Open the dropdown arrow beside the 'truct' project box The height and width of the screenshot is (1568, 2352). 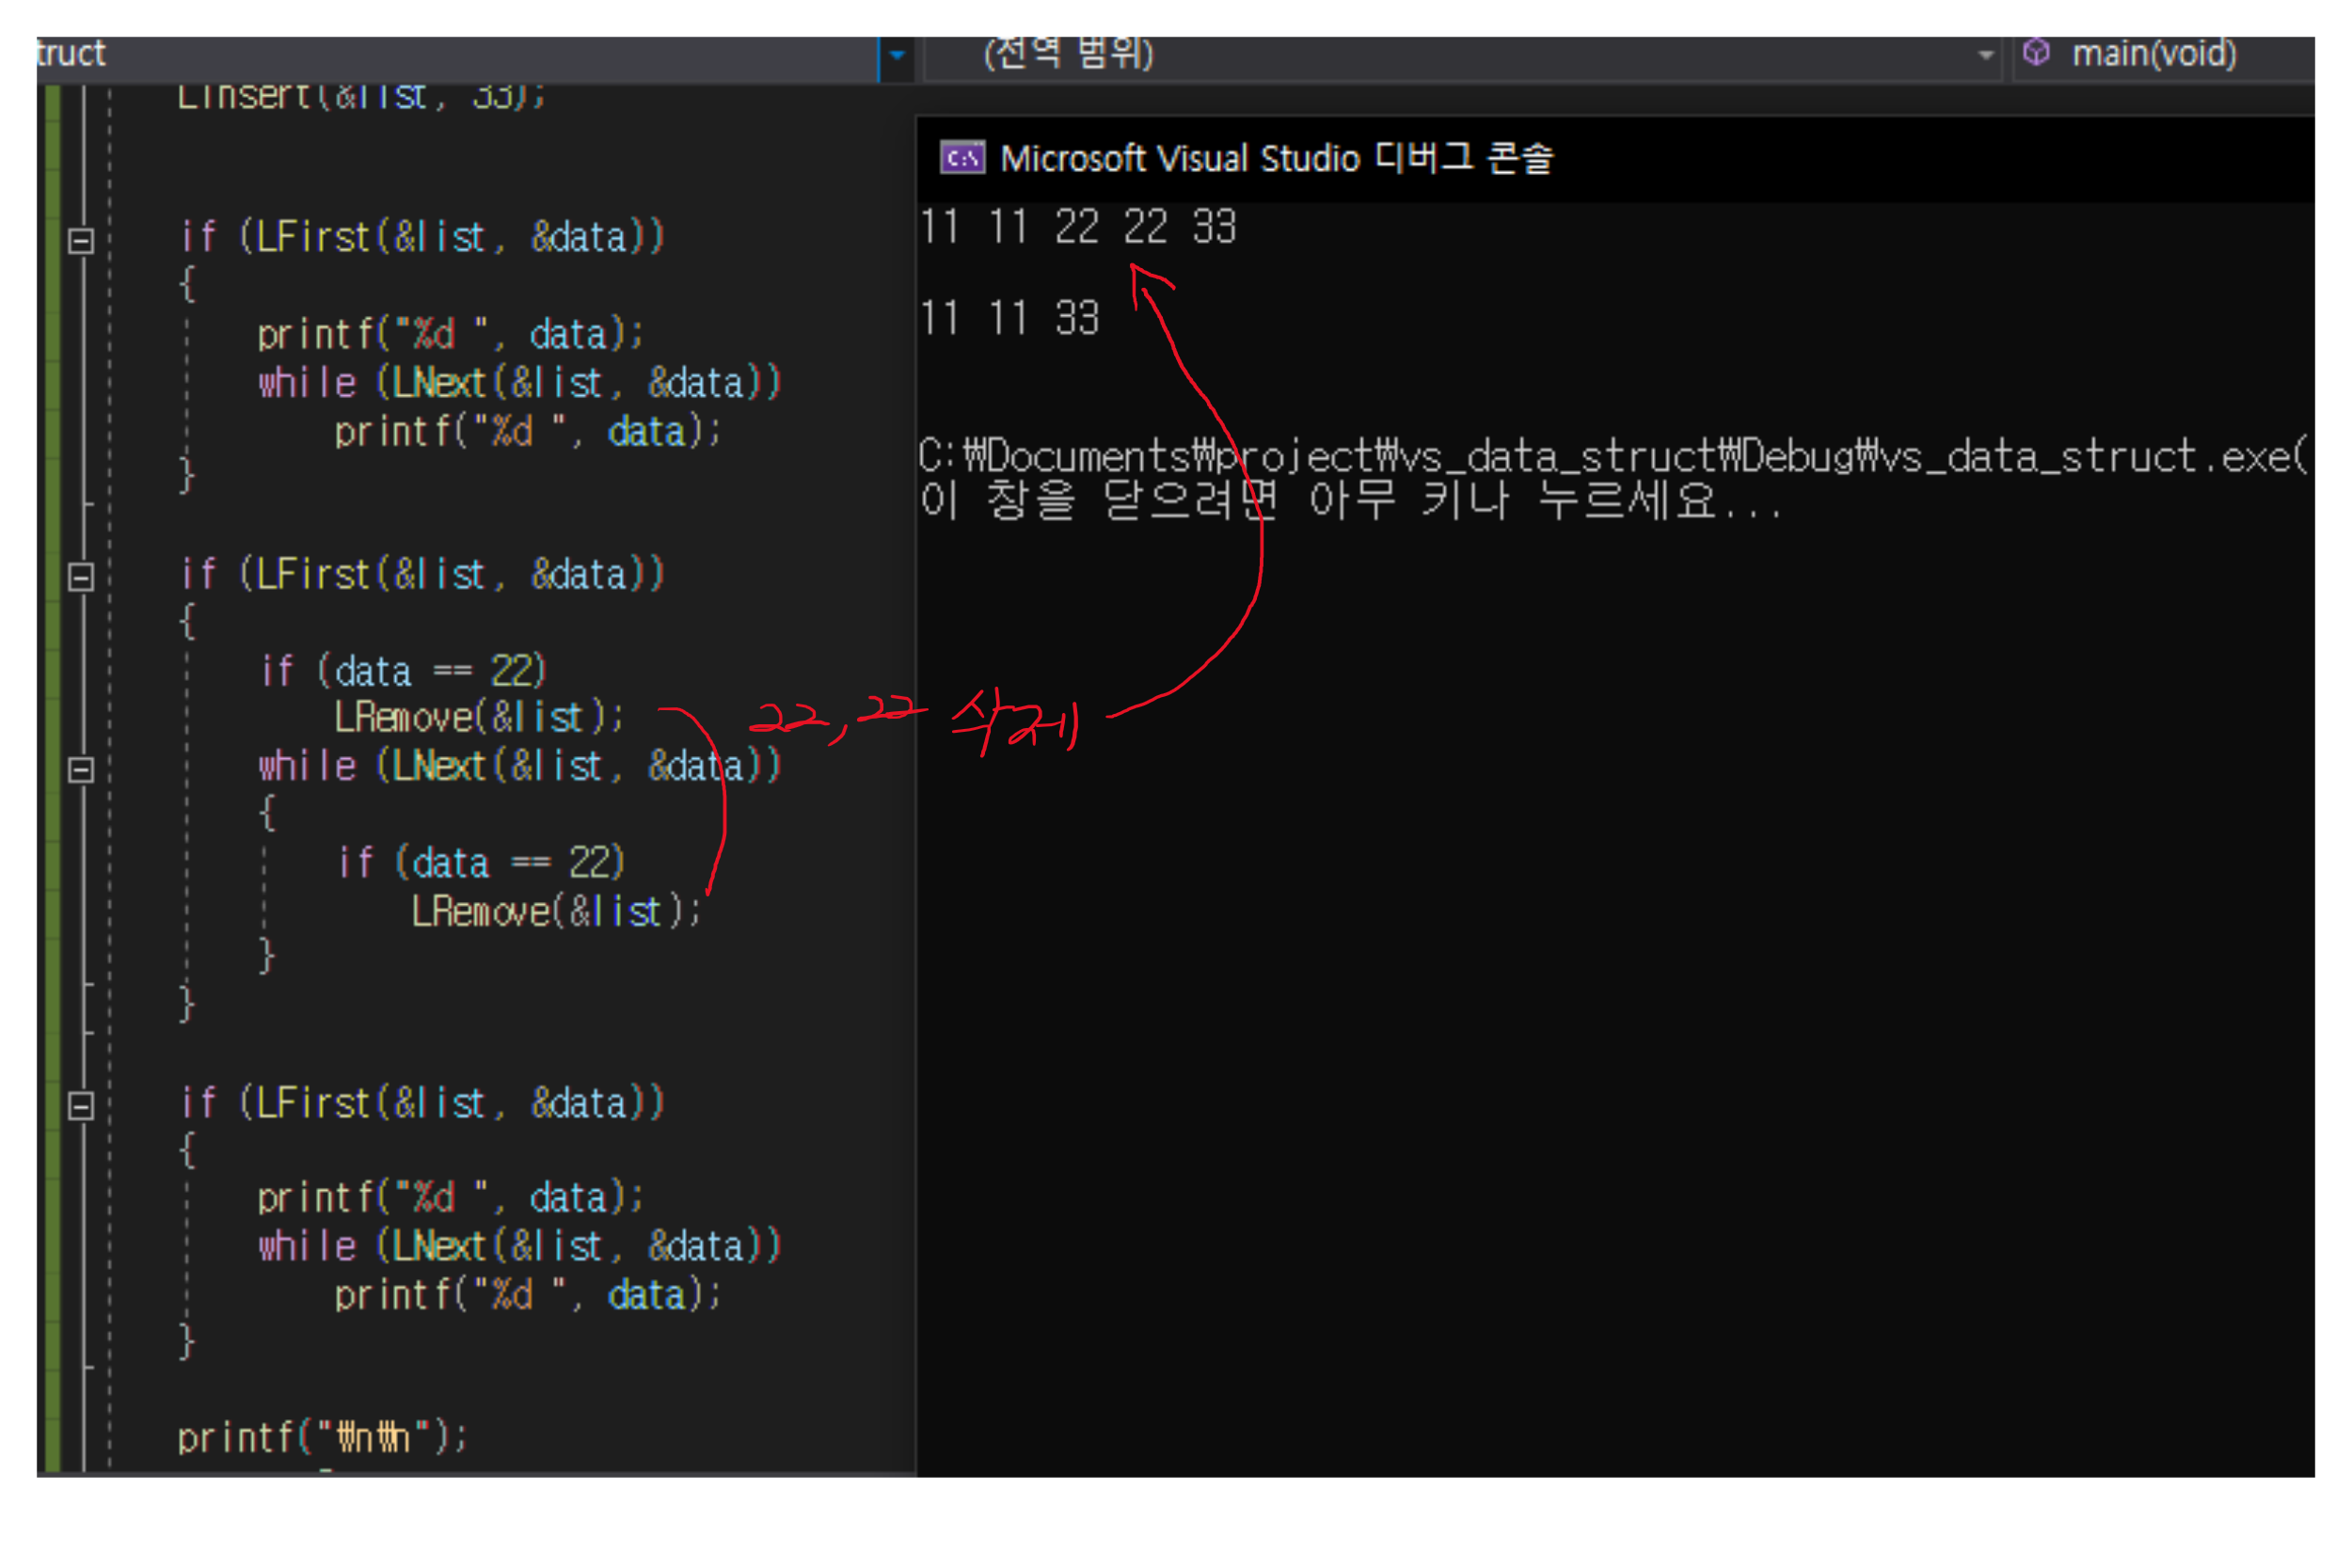[897, 55]
